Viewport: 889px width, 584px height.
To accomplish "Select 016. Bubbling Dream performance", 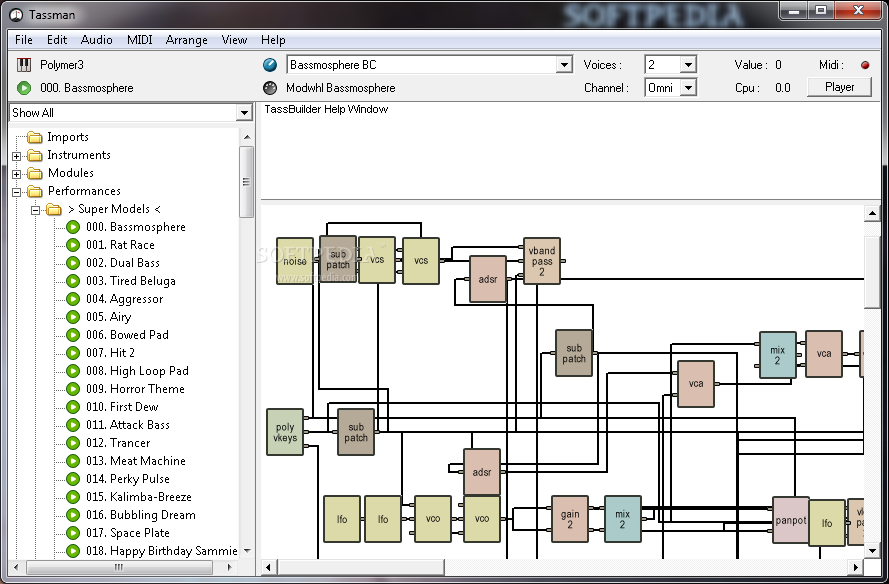I will tap(141, 515).
